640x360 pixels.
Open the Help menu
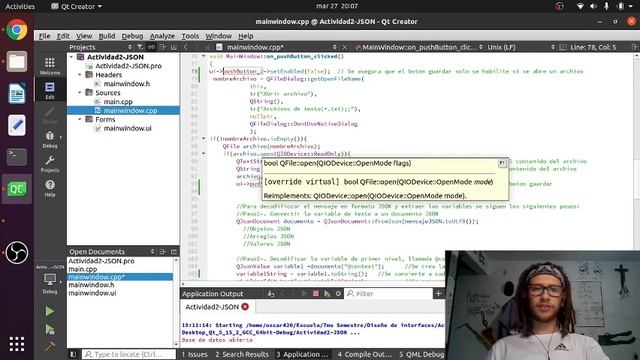coord(246,36)
